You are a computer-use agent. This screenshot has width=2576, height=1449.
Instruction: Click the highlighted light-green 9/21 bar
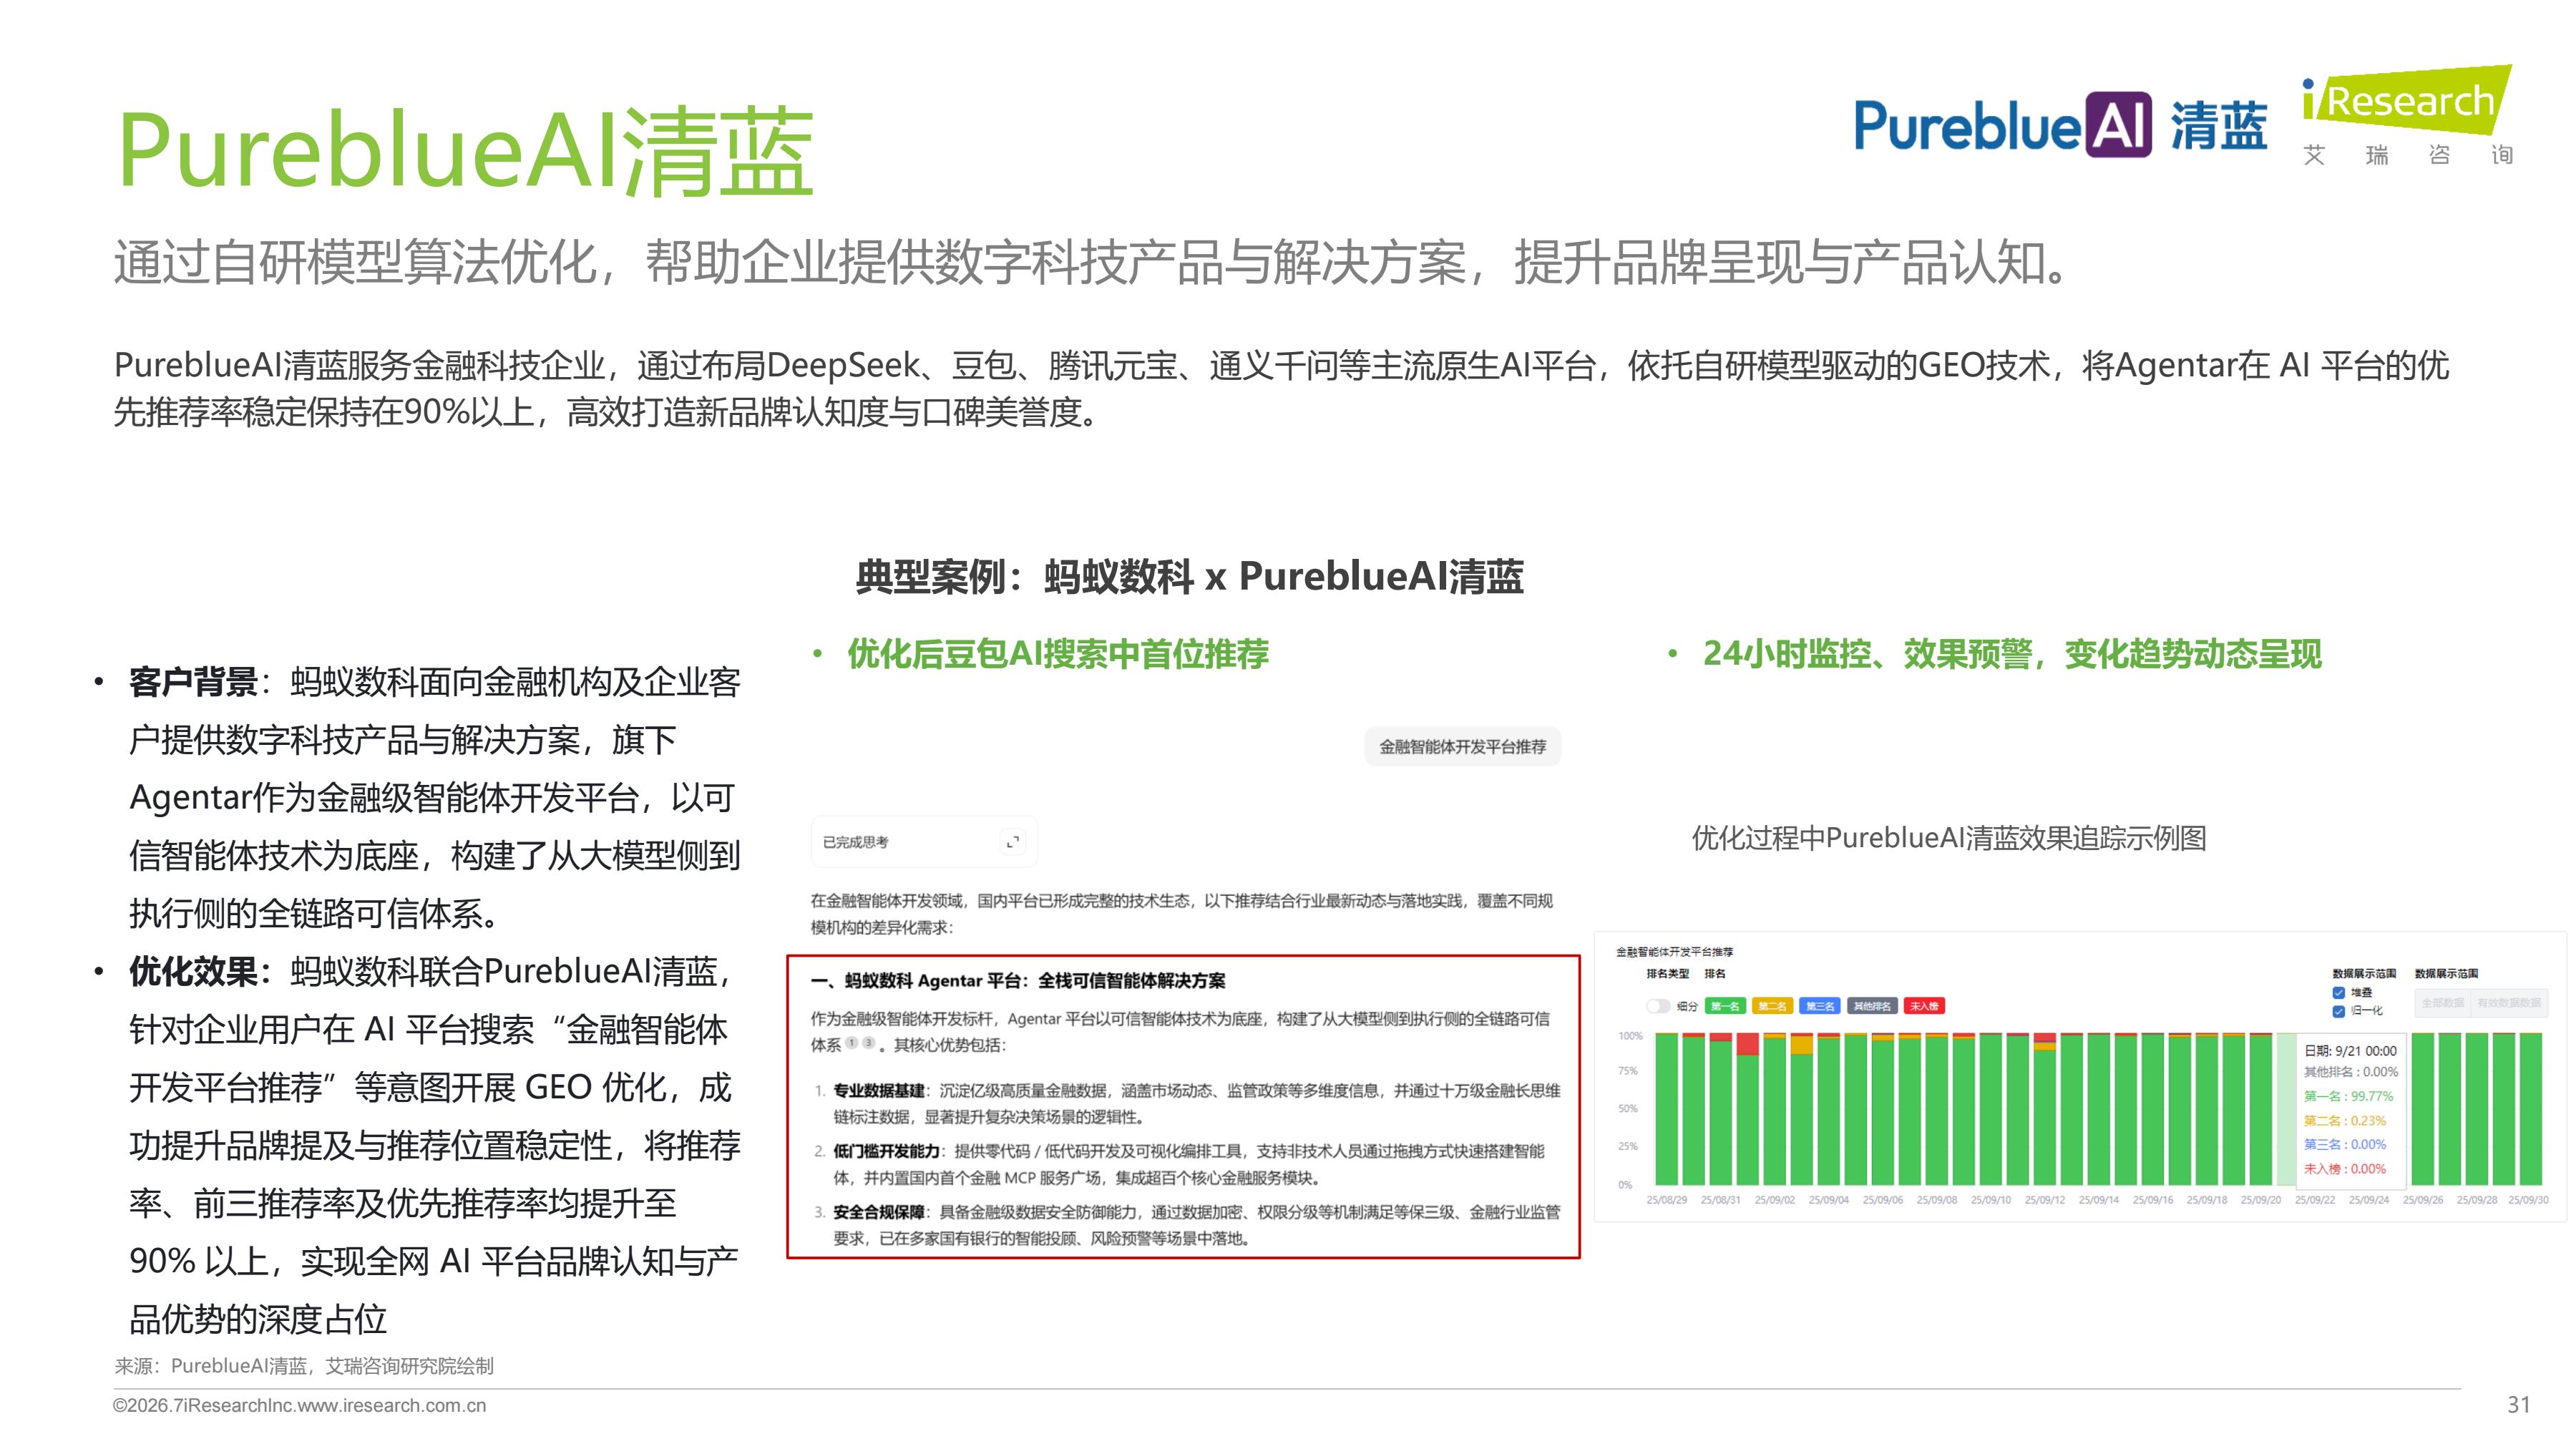pyautogui.click(x=2287, y=1109)
